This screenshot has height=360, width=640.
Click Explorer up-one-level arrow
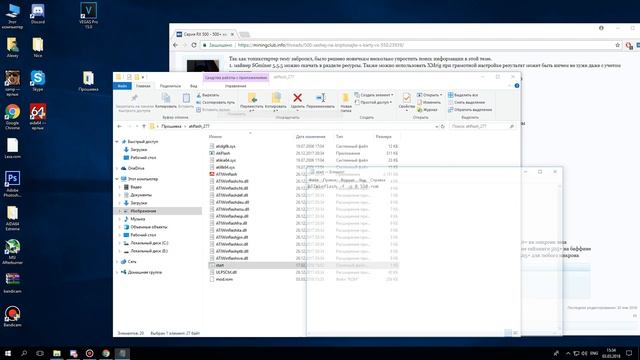(x=144, y=126)
